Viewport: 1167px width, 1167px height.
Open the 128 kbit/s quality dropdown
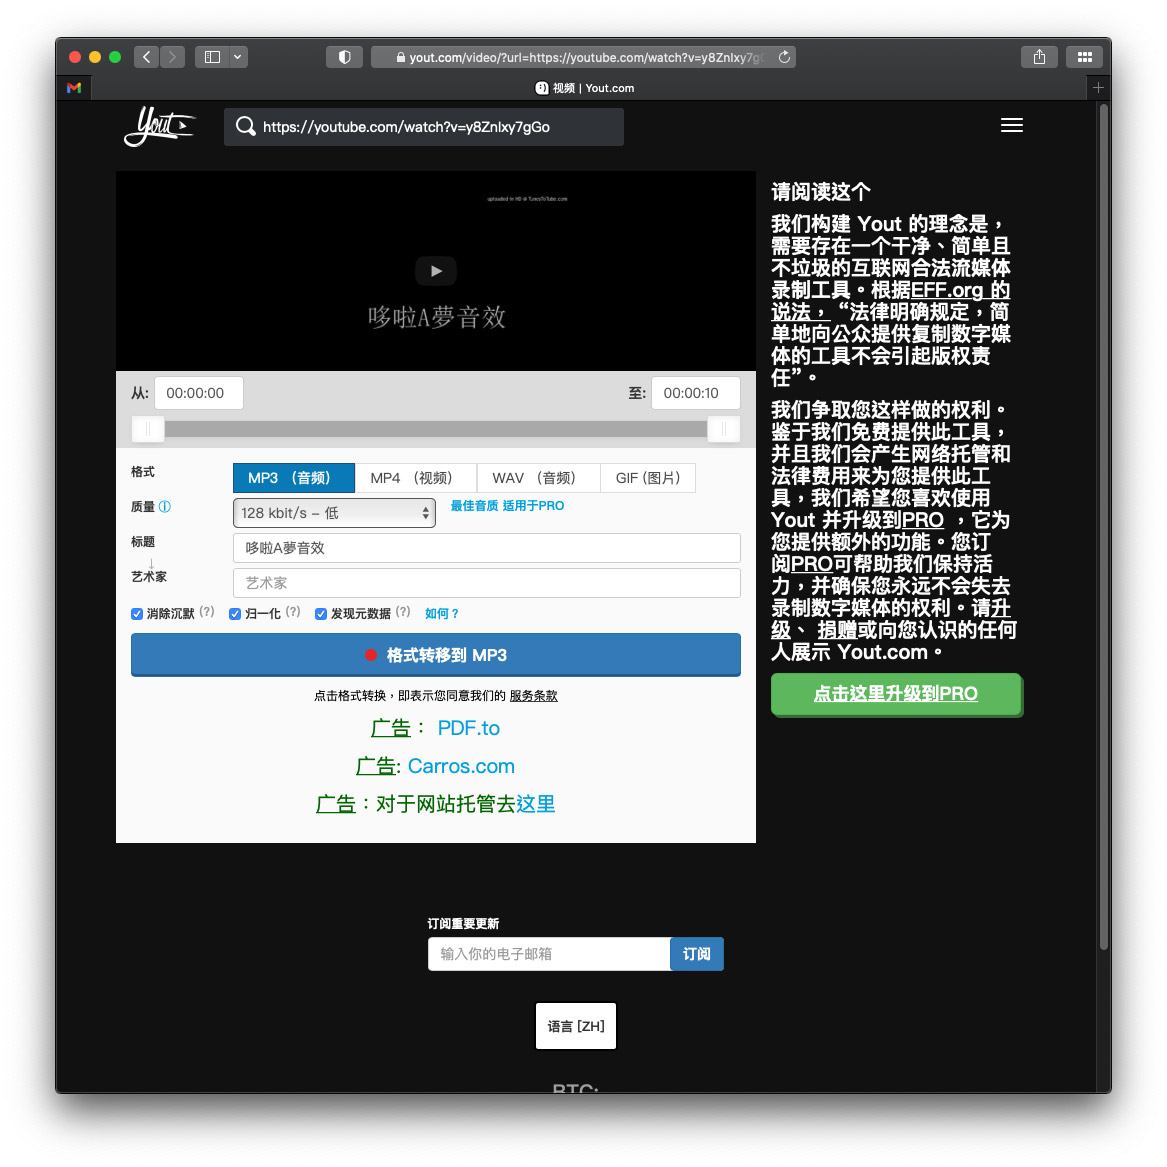pos(334,513)
